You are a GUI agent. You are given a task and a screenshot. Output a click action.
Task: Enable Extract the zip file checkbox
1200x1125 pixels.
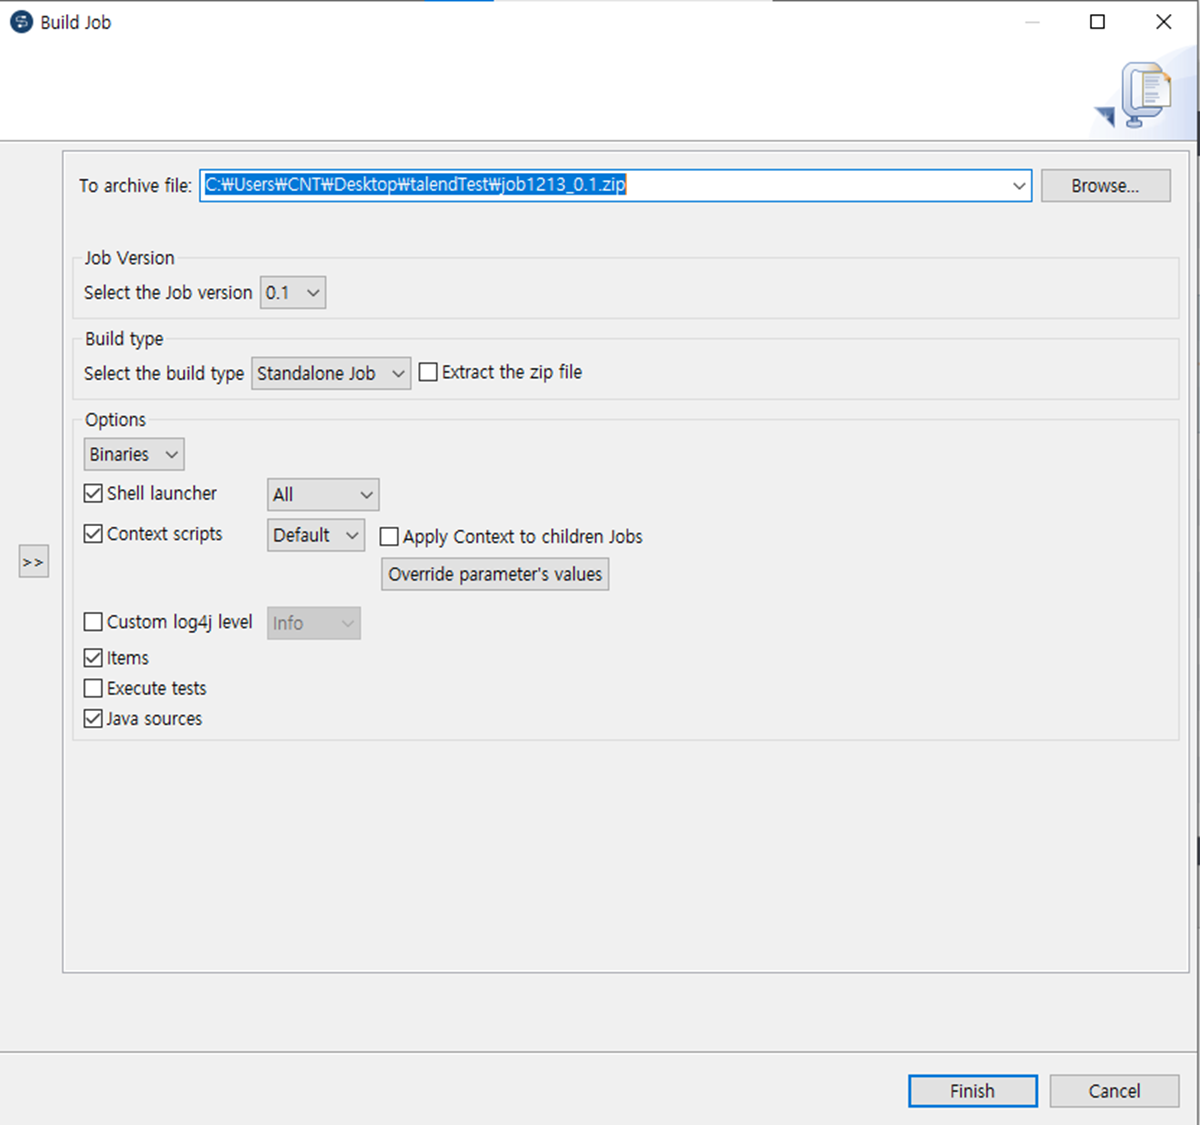tap(428, 372)
